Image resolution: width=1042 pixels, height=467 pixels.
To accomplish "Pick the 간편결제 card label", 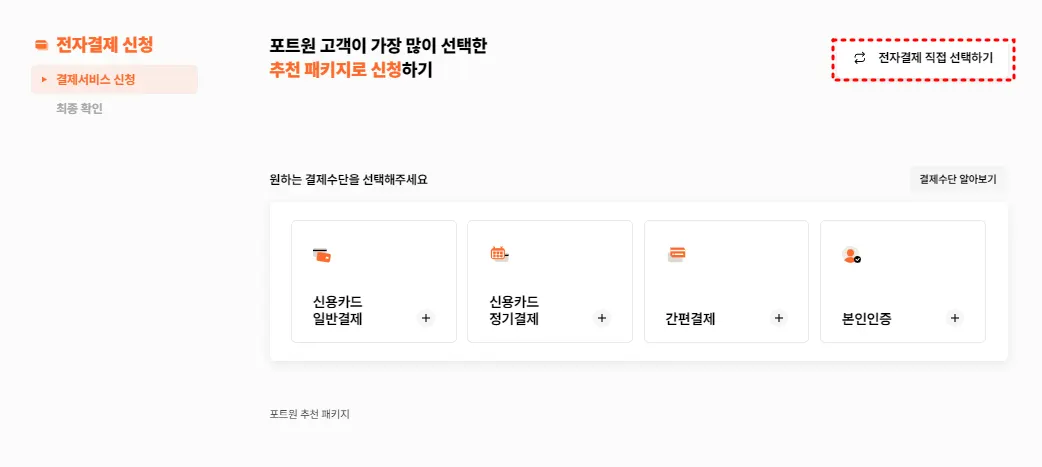I will (x=690, y=320).
